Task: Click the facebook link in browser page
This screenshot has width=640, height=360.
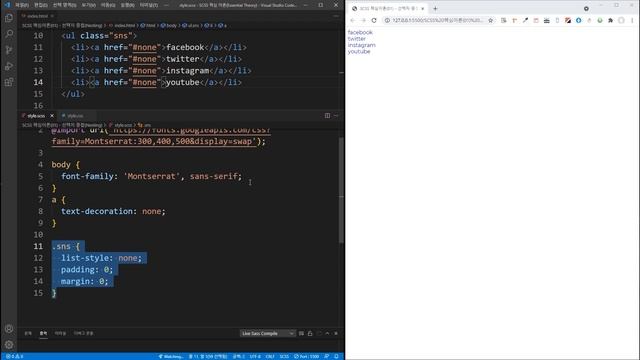Action: click(x=360, y=32)
